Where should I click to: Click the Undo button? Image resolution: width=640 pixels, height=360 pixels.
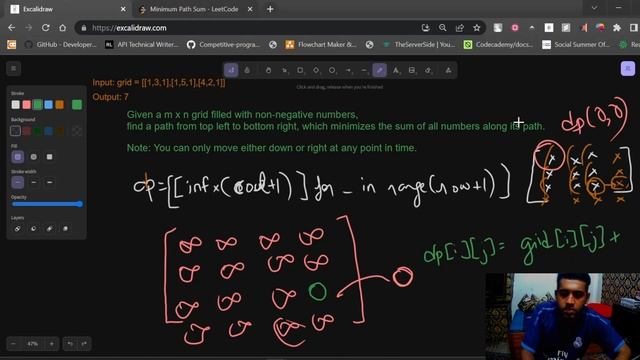click(x=70, y=344)
